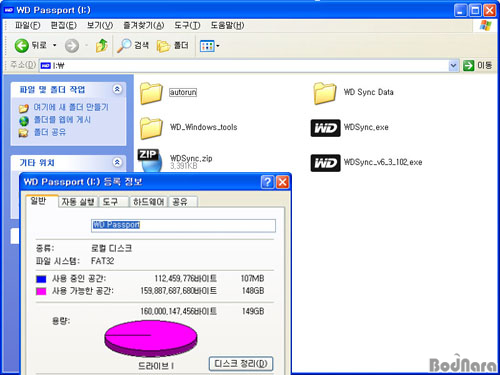This screenshot has width=500, height=375.
Task: Click the 160,000,147,456 capacity value
Action: 178,311
